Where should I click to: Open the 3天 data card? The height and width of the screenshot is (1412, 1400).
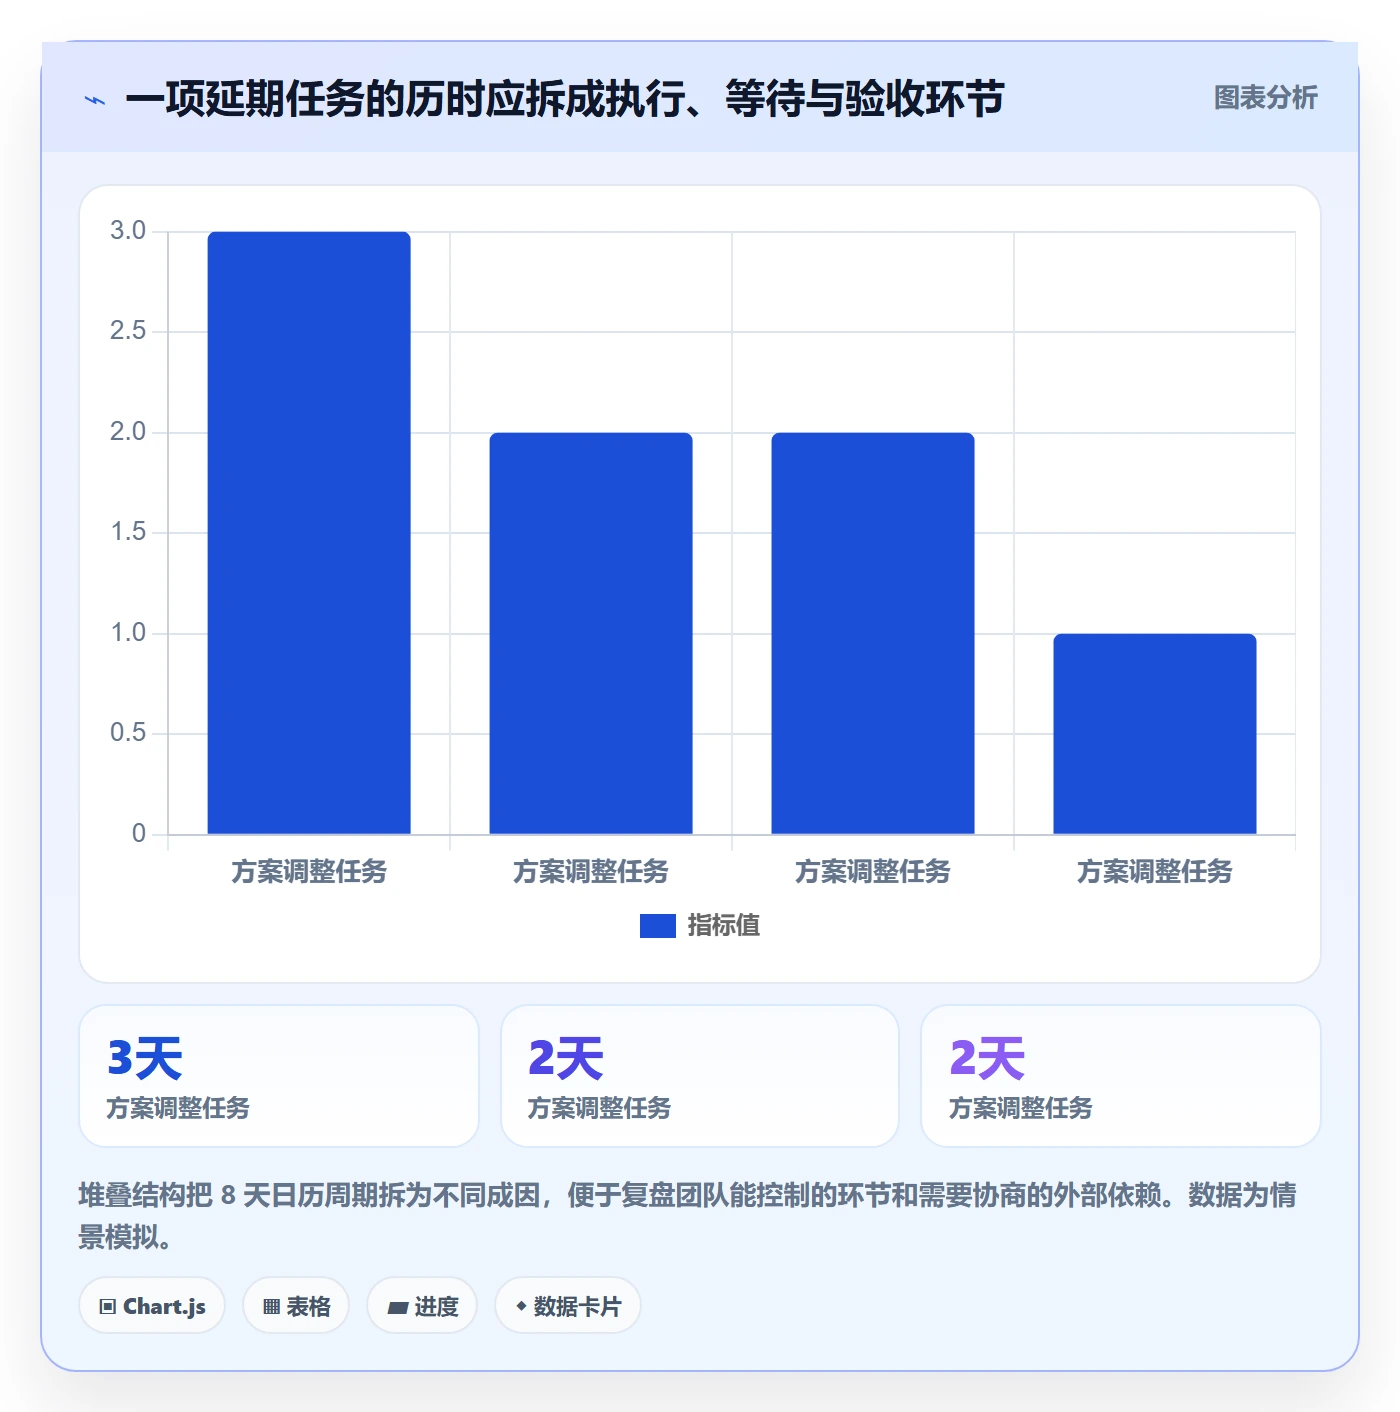(279, 1076)
